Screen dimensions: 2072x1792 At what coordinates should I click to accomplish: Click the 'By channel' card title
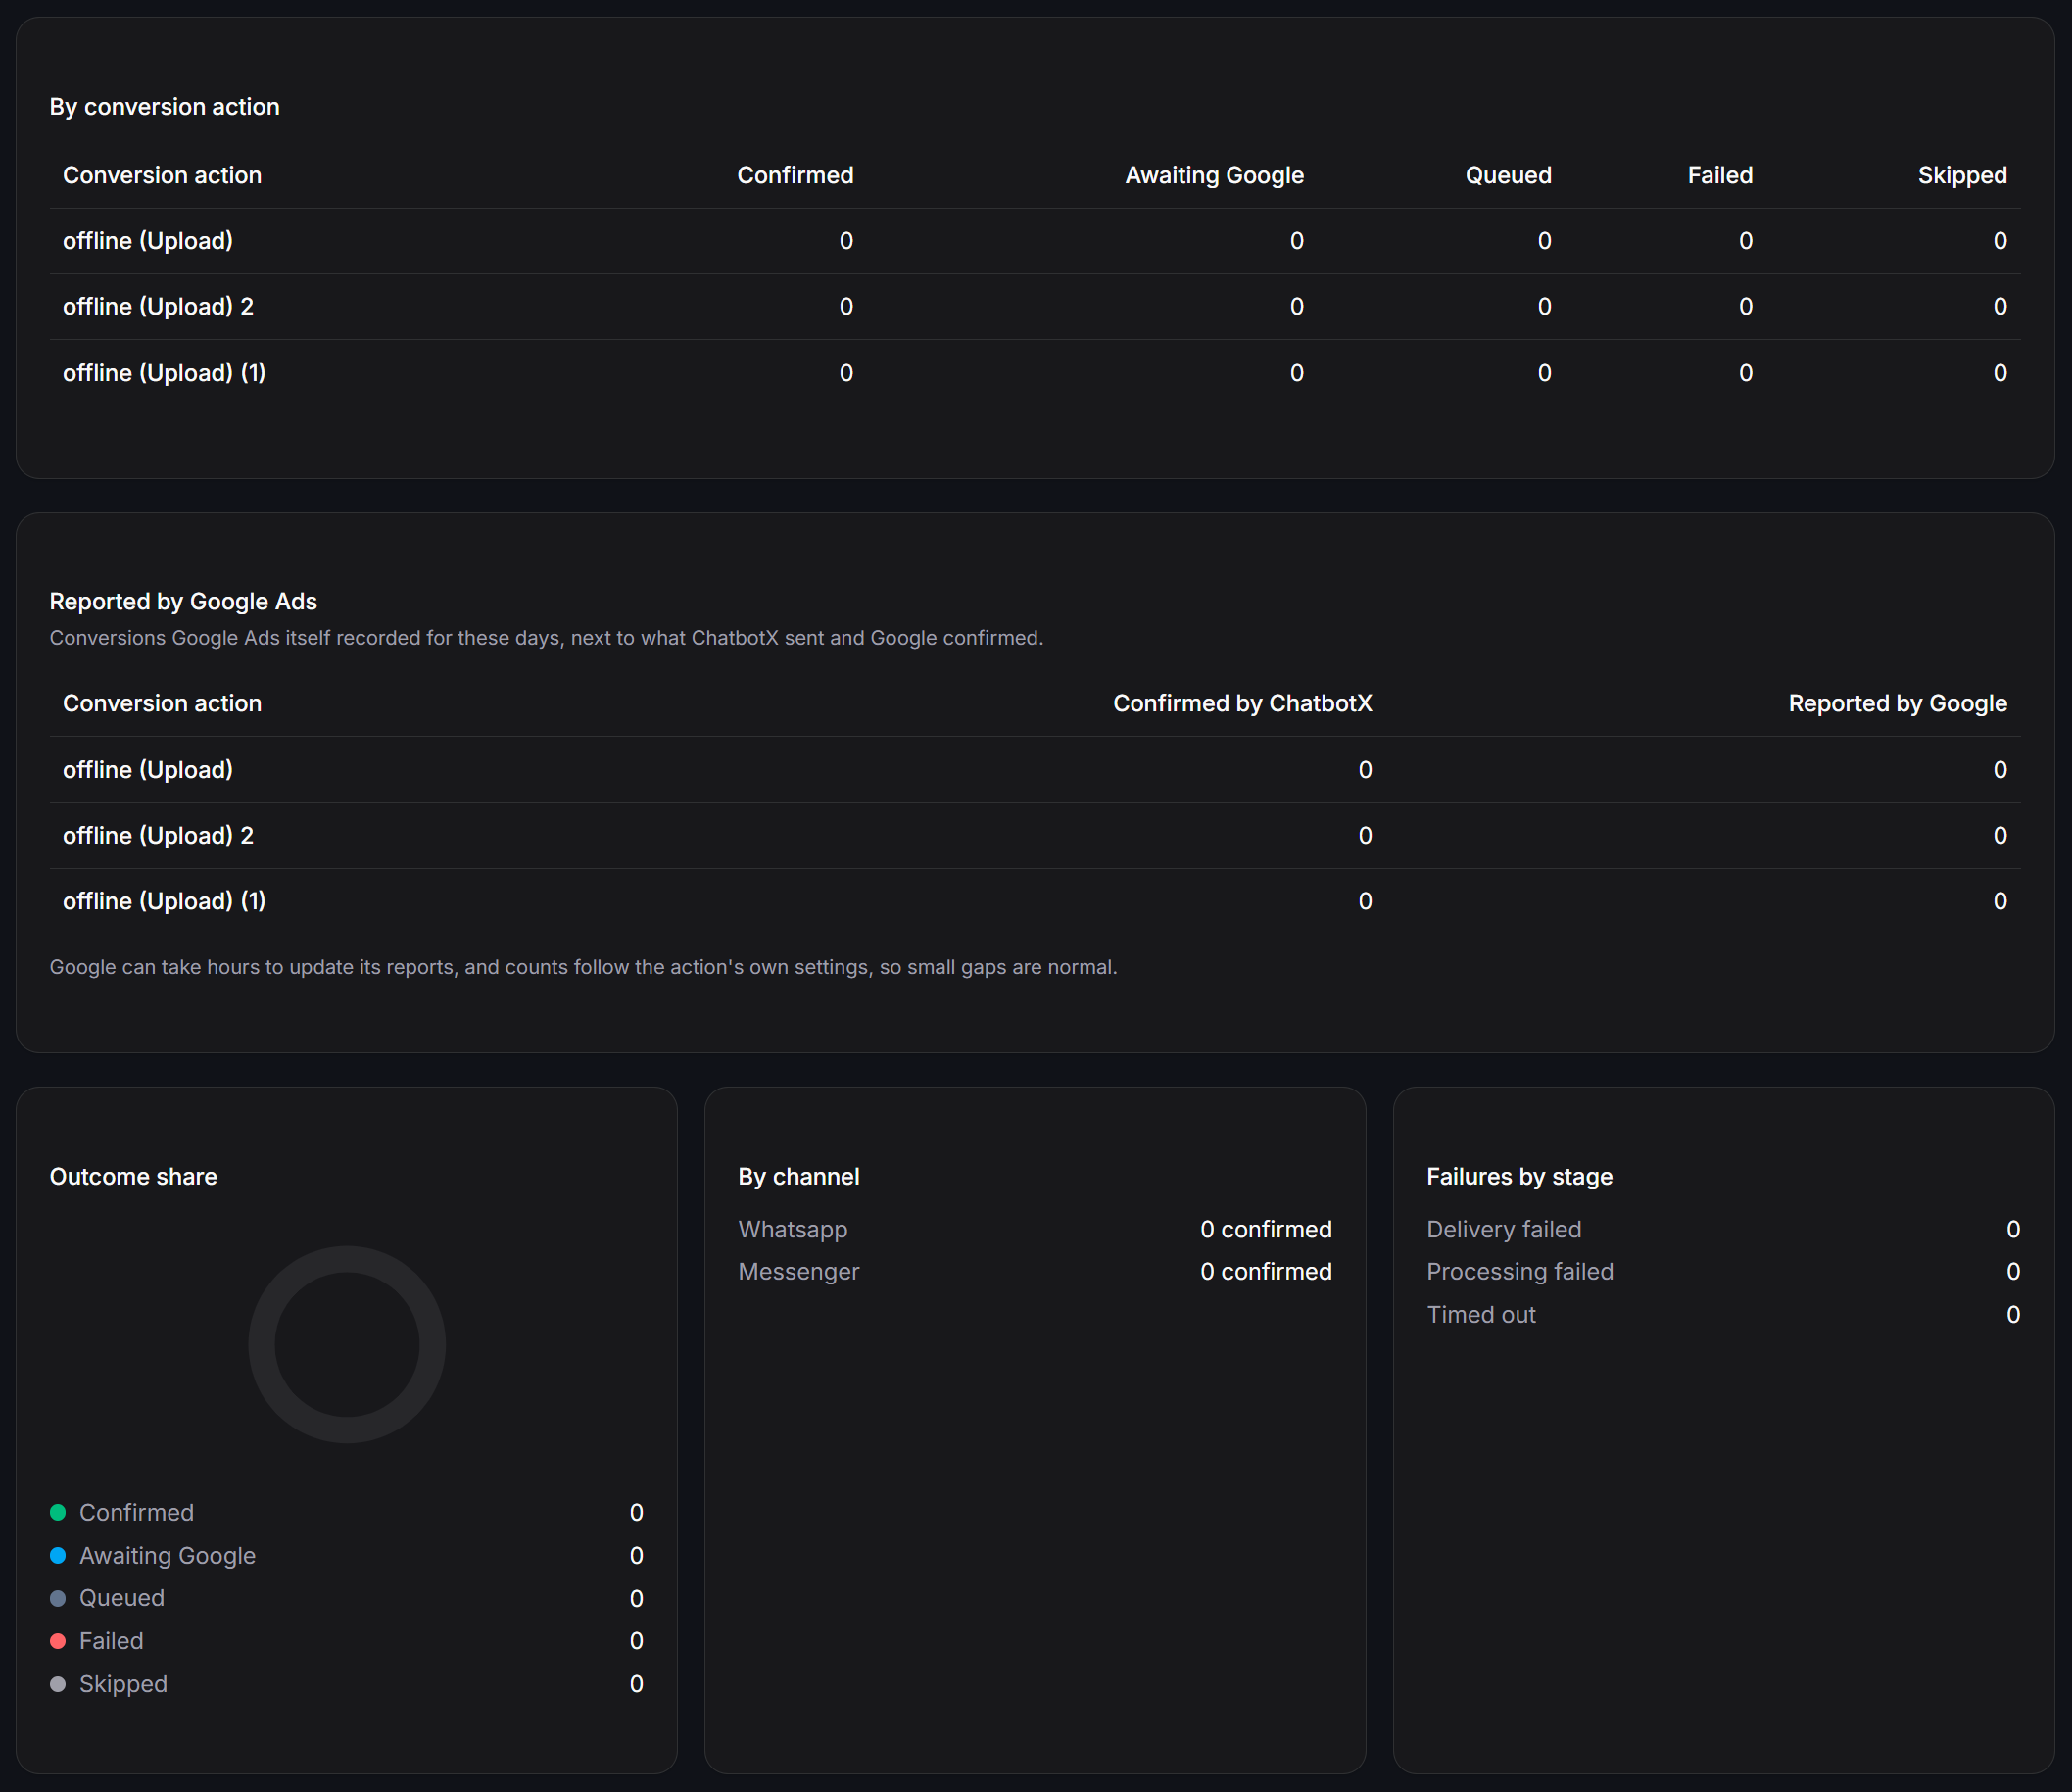(798, 1176)
